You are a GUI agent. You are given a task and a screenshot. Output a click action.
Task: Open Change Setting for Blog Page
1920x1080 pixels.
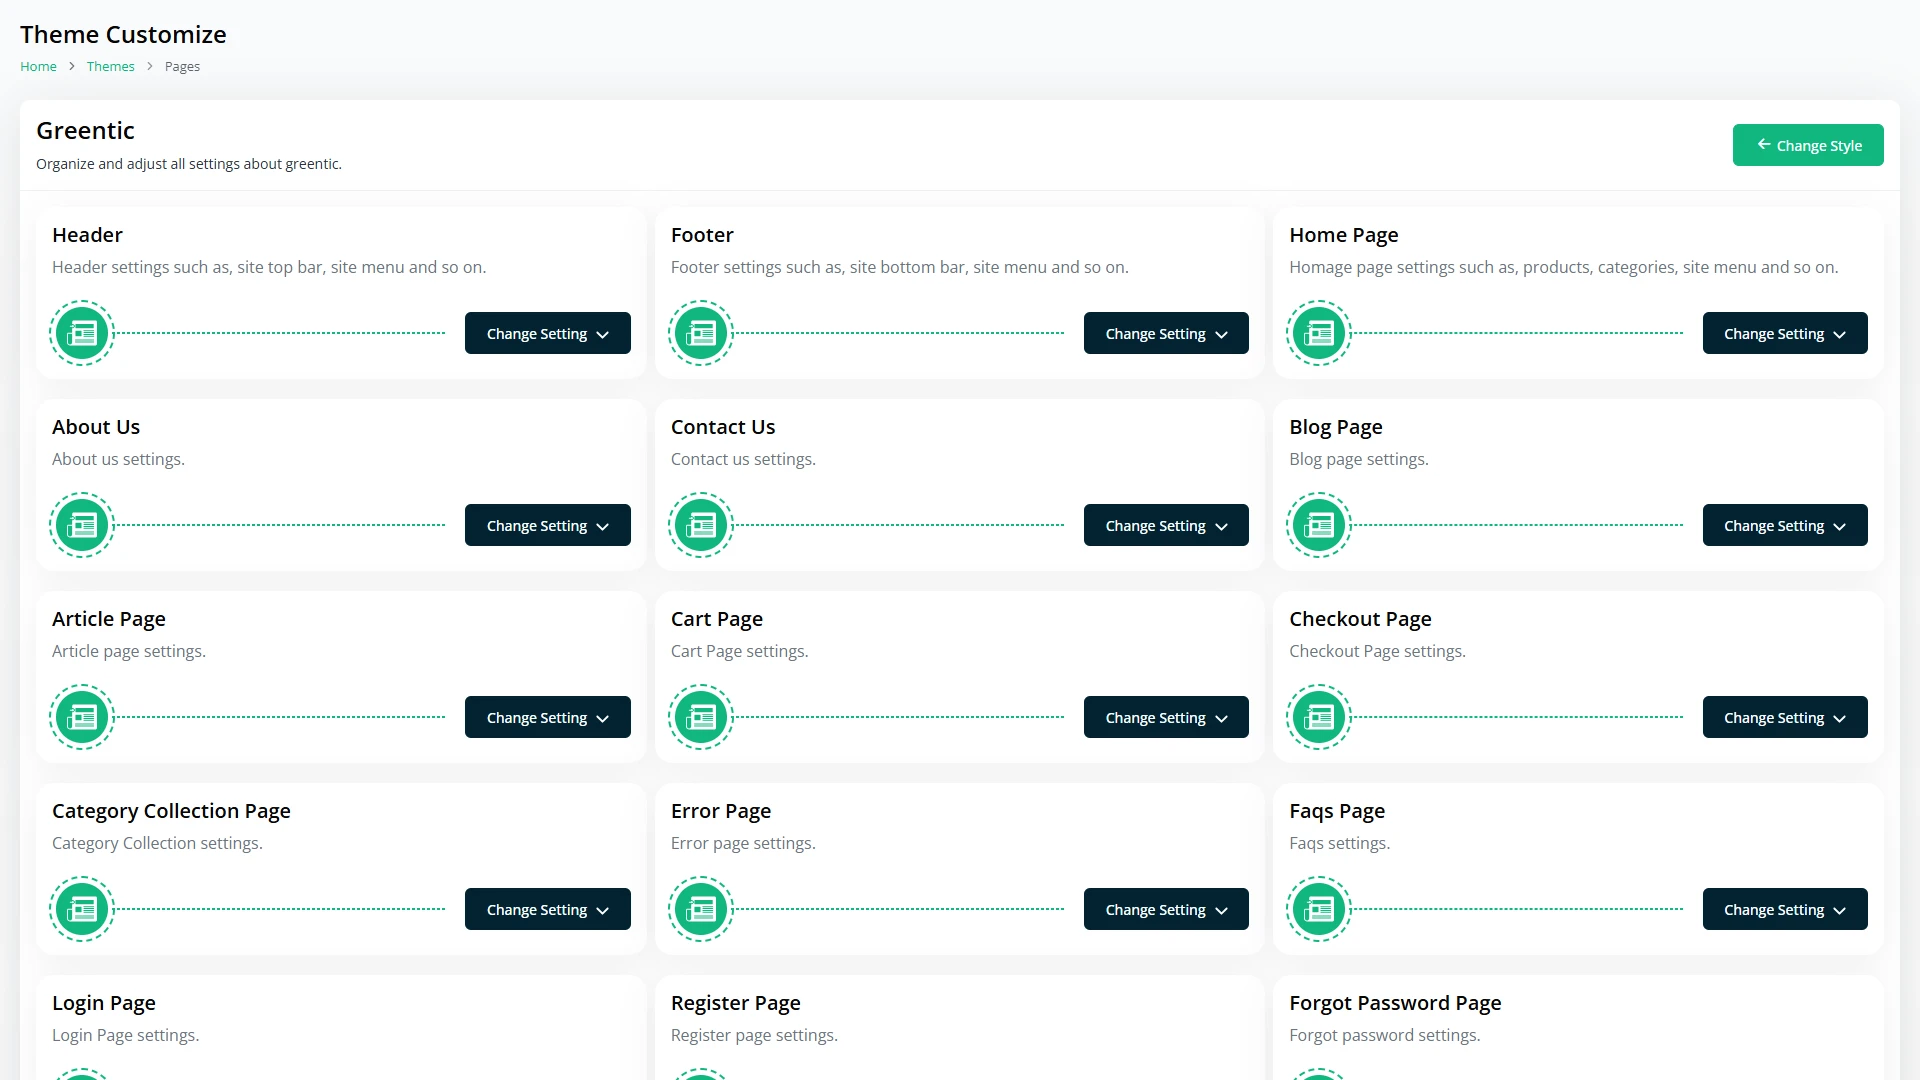pos(1785,525)
